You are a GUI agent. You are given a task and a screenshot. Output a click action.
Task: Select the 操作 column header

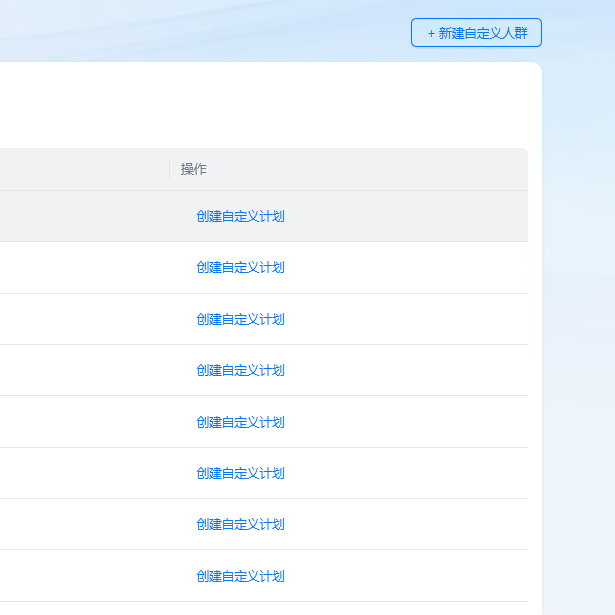(x=193, y=169)
